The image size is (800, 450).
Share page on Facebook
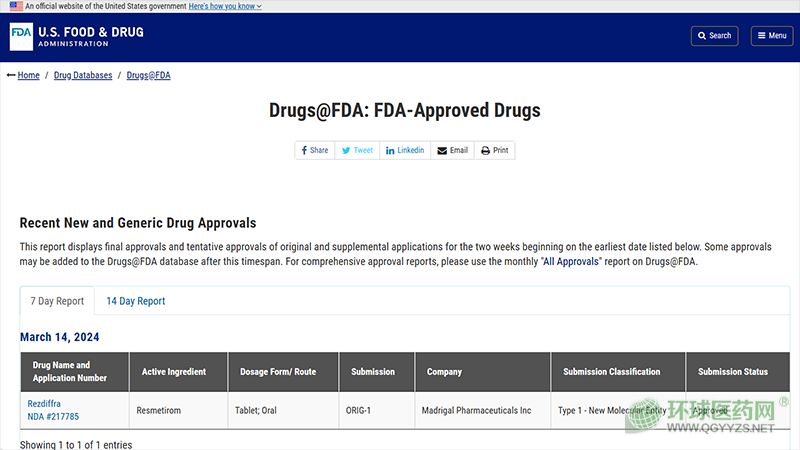click(x=315, y=150)
